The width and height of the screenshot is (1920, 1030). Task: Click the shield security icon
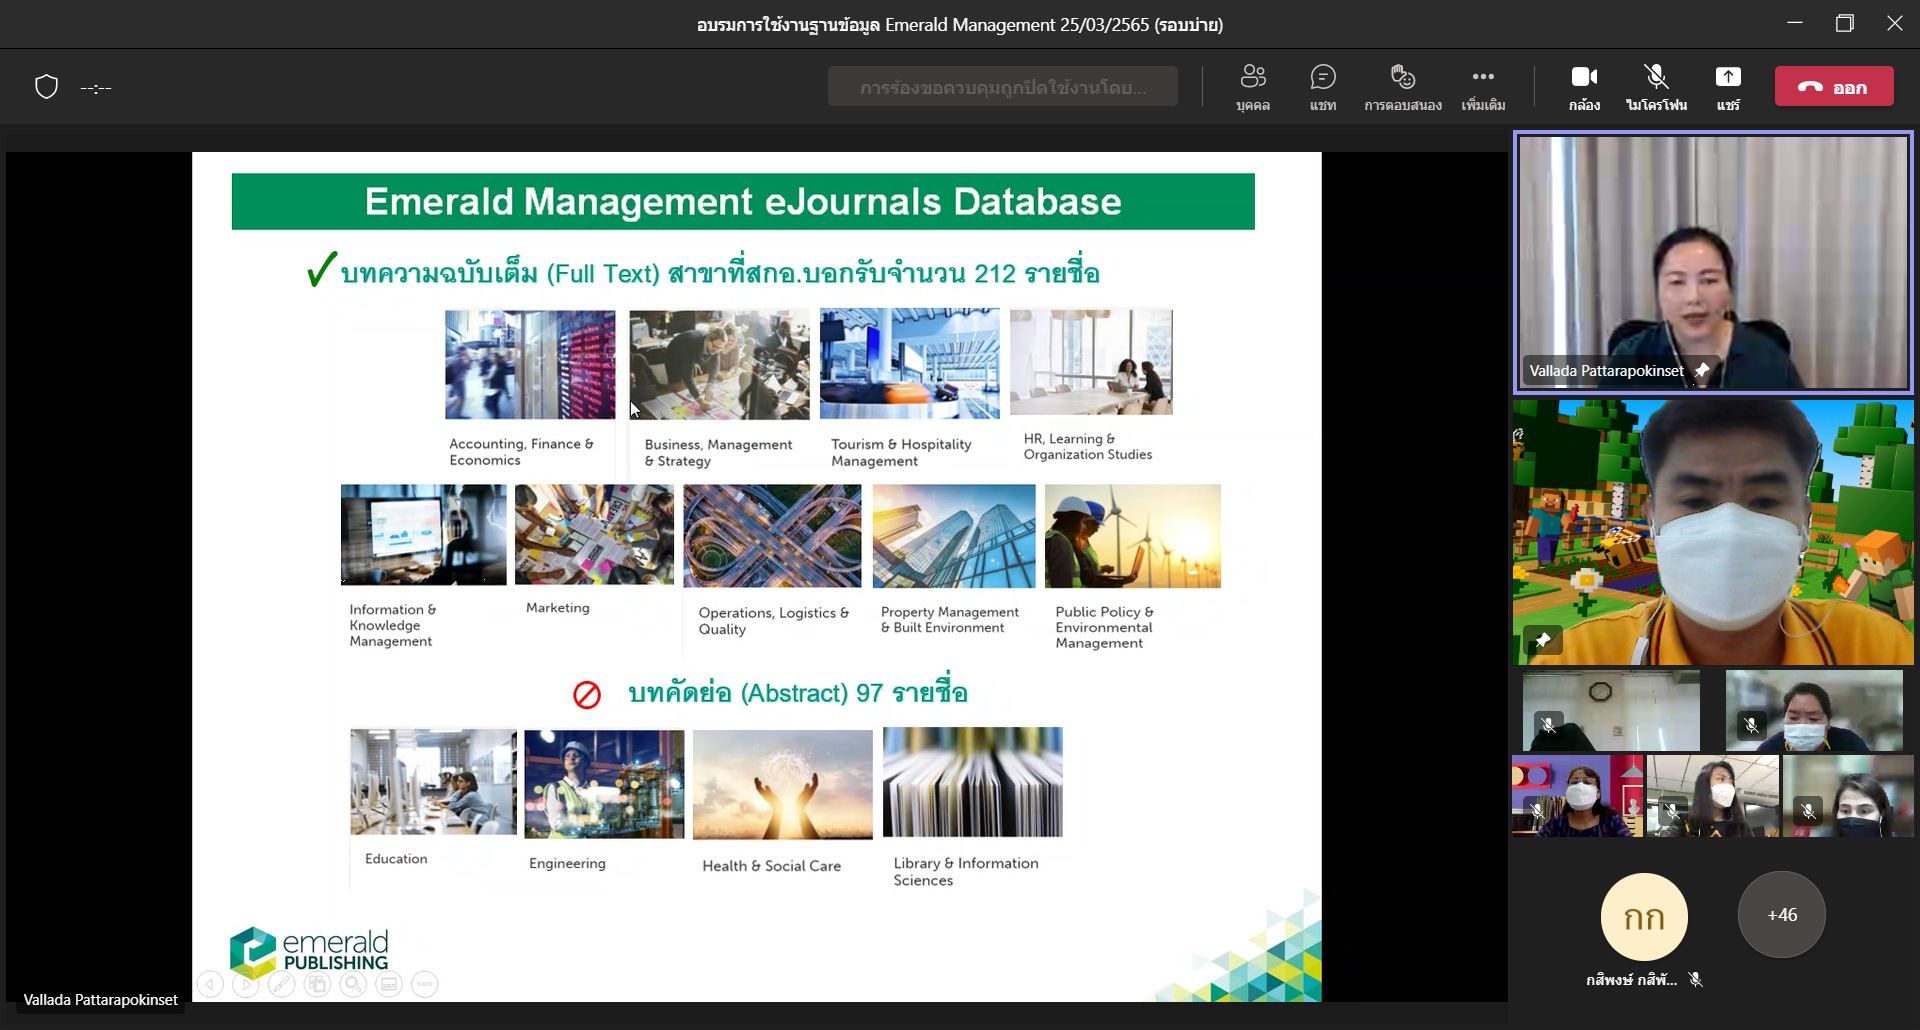coord(46,87)
